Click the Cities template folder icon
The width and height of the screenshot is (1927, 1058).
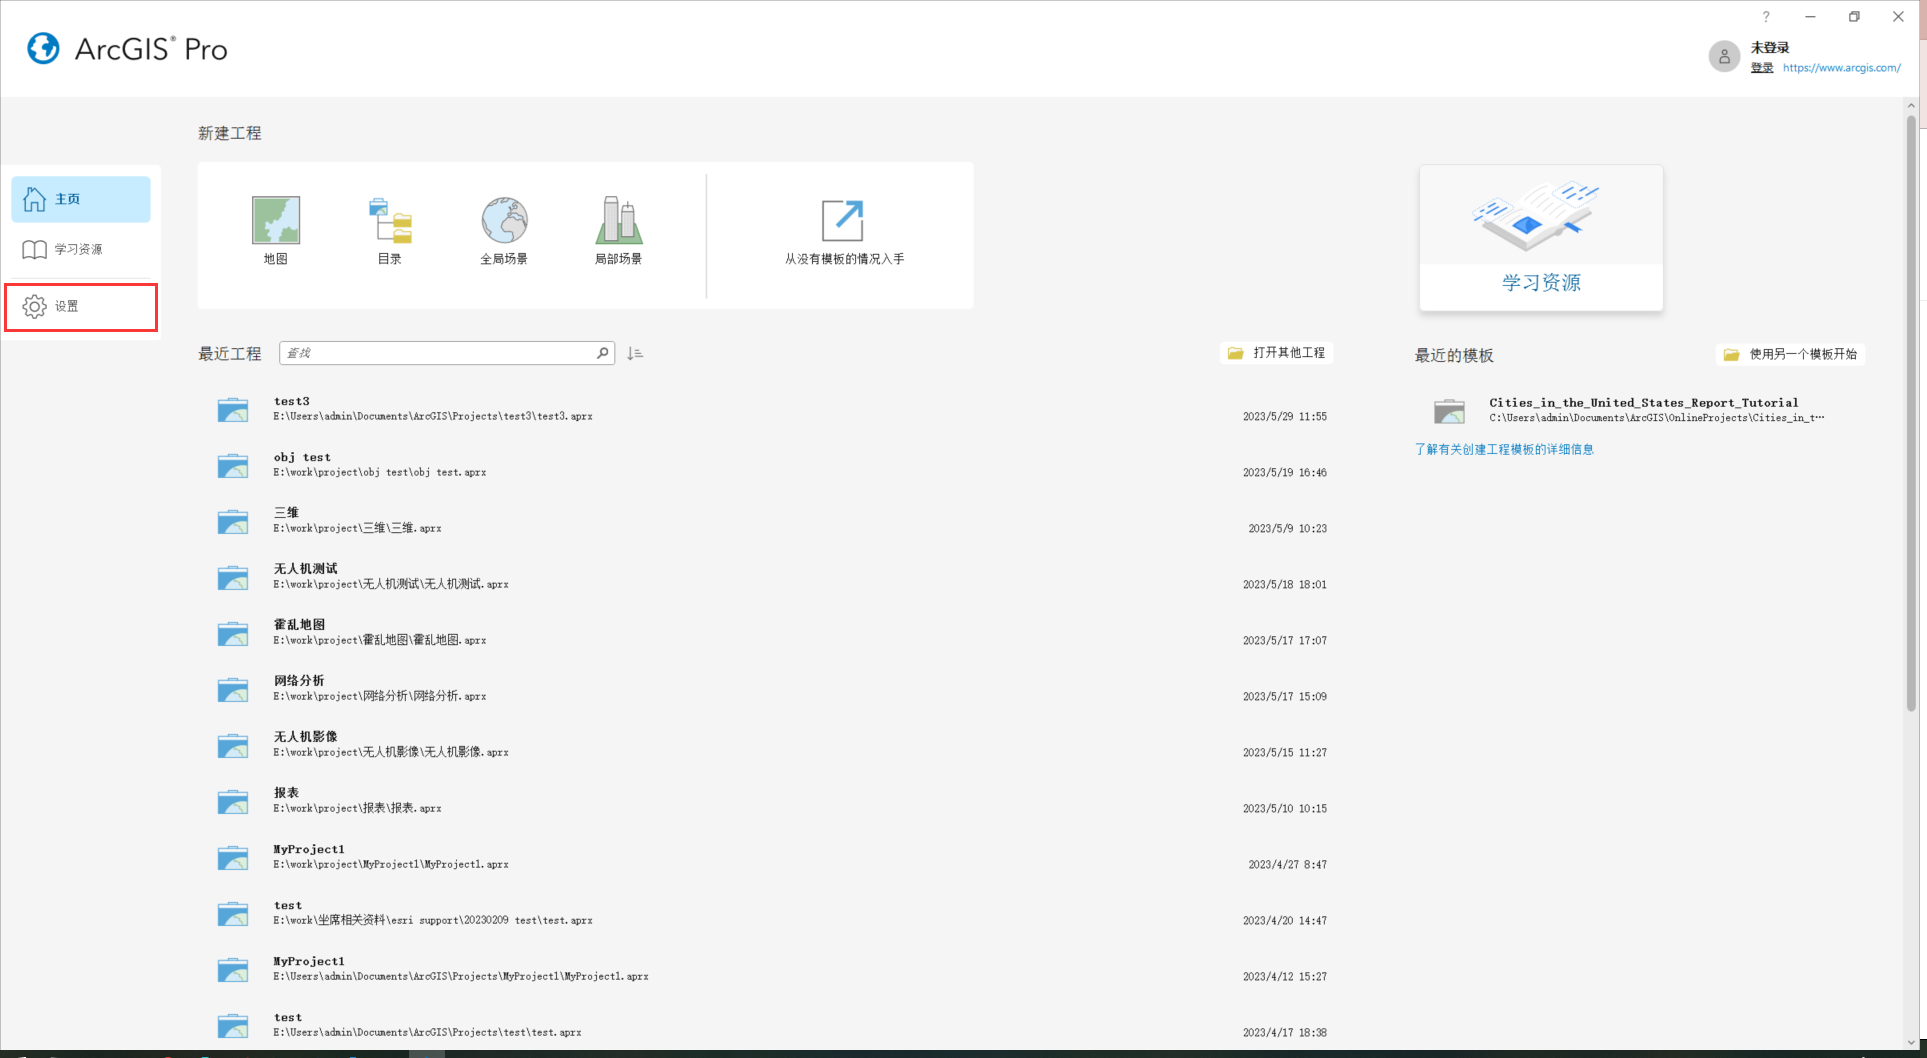tap(1449, 411)
